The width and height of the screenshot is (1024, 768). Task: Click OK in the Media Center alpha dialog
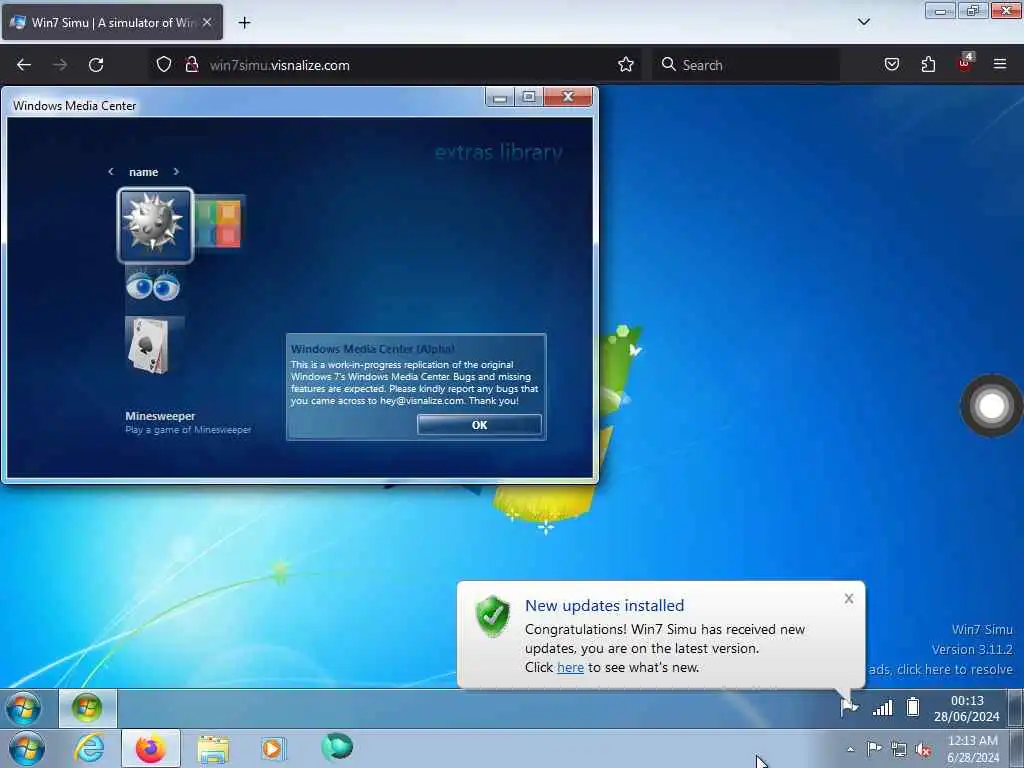[x=479, y=424]
